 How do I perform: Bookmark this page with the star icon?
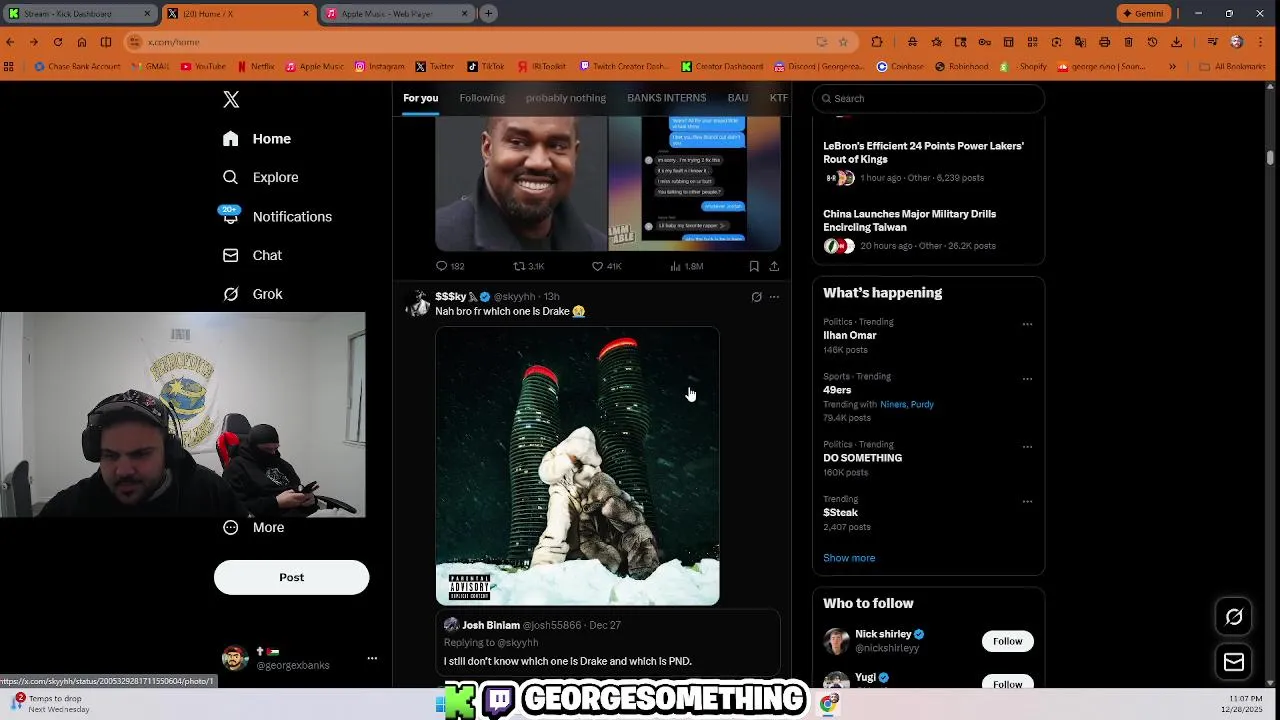(x=843, y=42)
